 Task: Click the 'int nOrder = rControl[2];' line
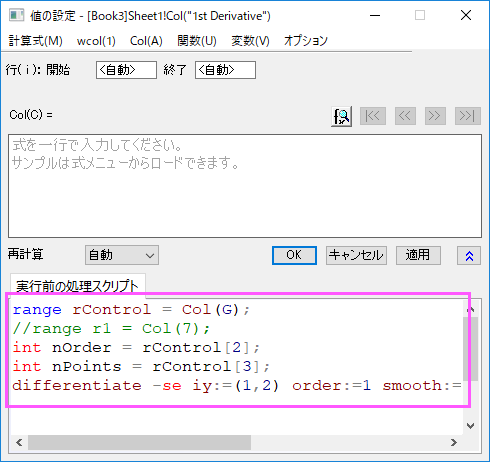[136, 348]
